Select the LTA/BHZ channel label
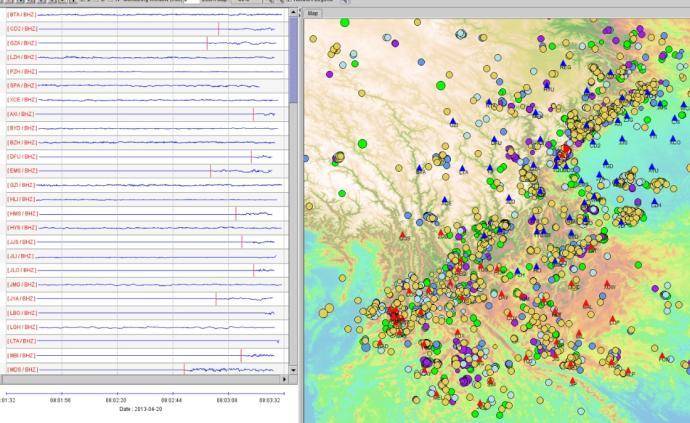Screen dimensions: 690x423 pyautogui.click(x=21, y=341)
